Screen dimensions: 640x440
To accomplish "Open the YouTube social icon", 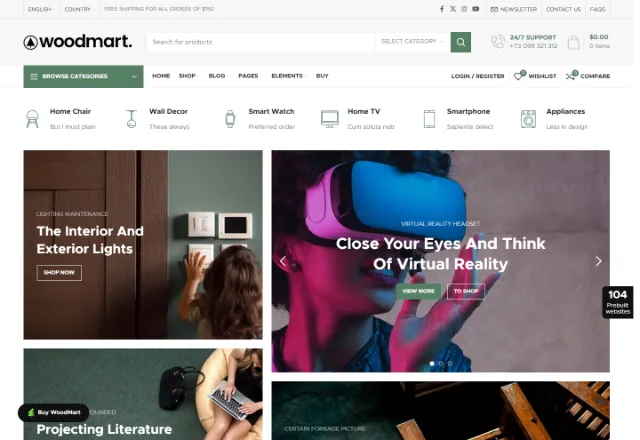I will pos(476,9).
